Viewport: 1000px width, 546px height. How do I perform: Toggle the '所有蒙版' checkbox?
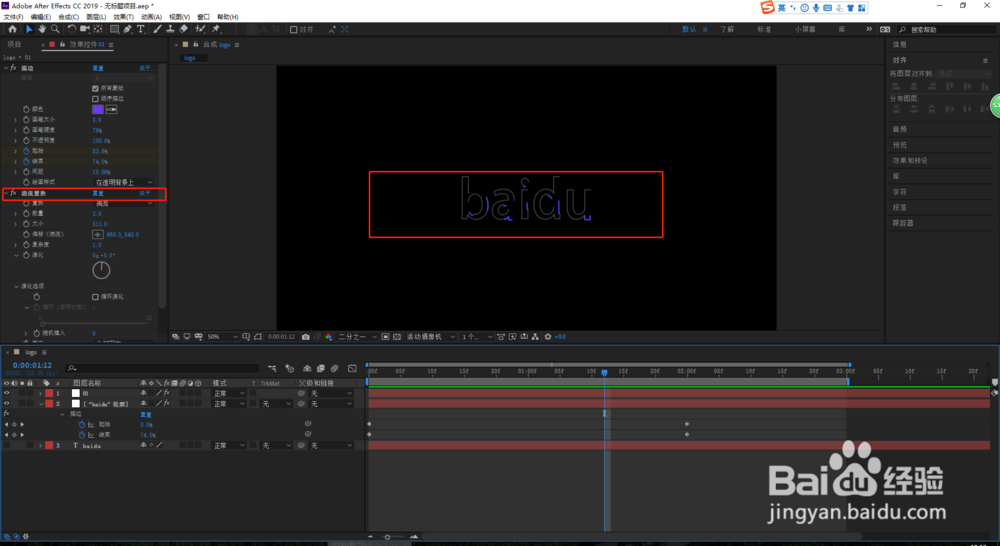point(95,88)
